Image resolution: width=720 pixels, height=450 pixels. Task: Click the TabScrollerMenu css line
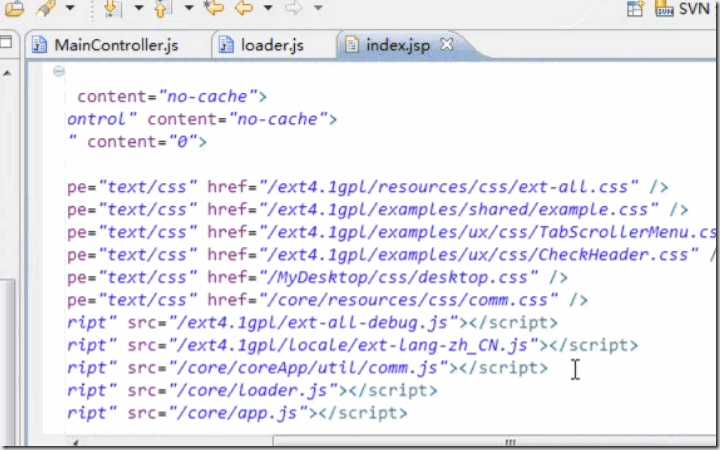(x=393, y=232)
